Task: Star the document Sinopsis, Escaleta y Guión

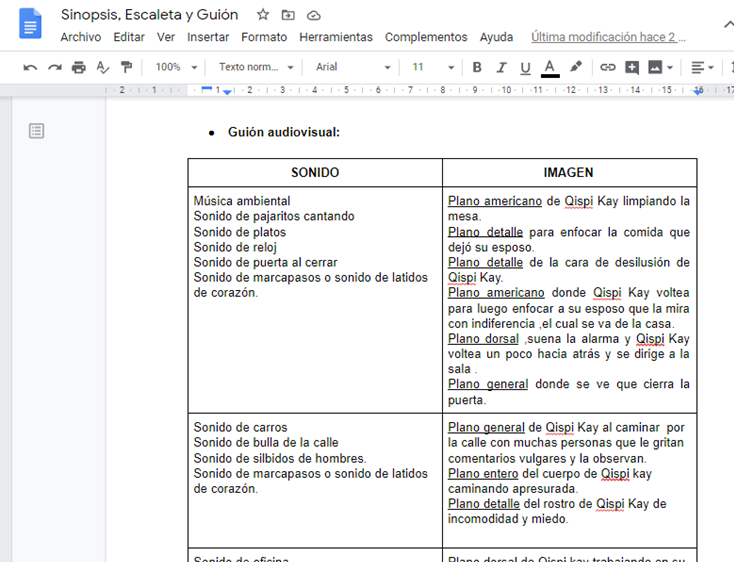Action: pyautogui.click(x=263, y=15)
